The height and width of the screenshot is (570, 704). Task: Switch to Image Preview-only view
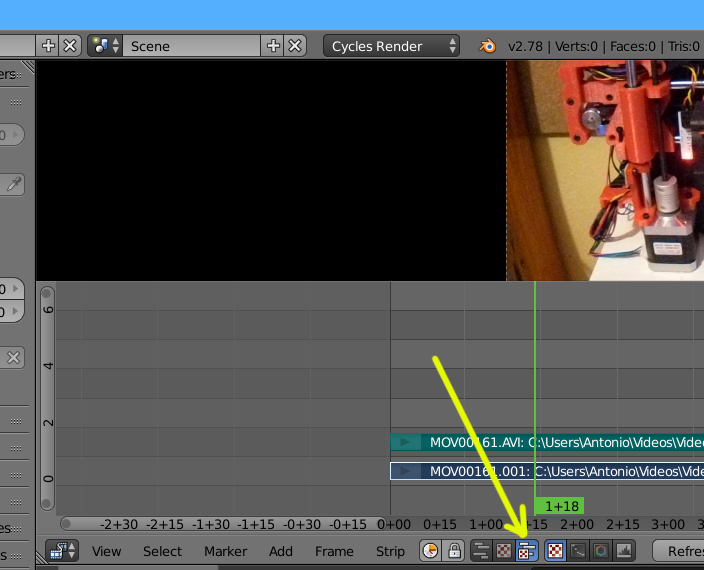pos(504,551)
